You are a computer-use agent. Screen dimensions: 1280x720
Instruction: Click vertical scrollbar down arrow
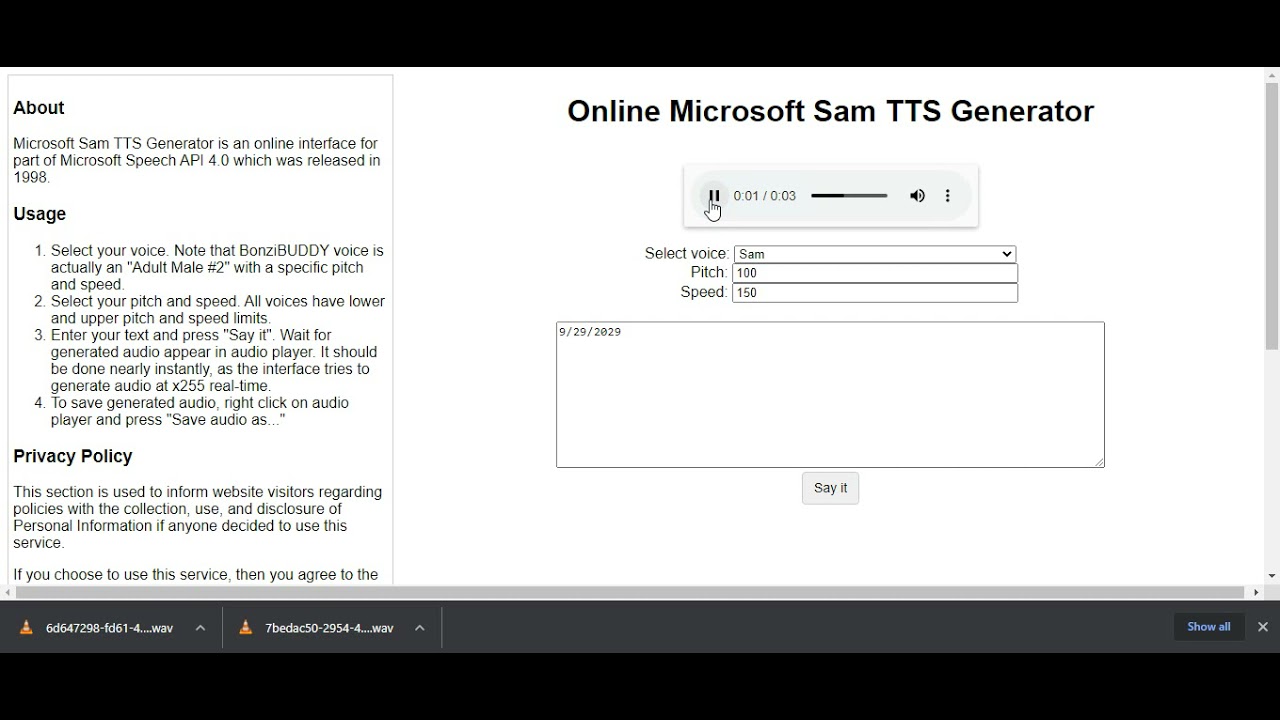coord(1272,576)
